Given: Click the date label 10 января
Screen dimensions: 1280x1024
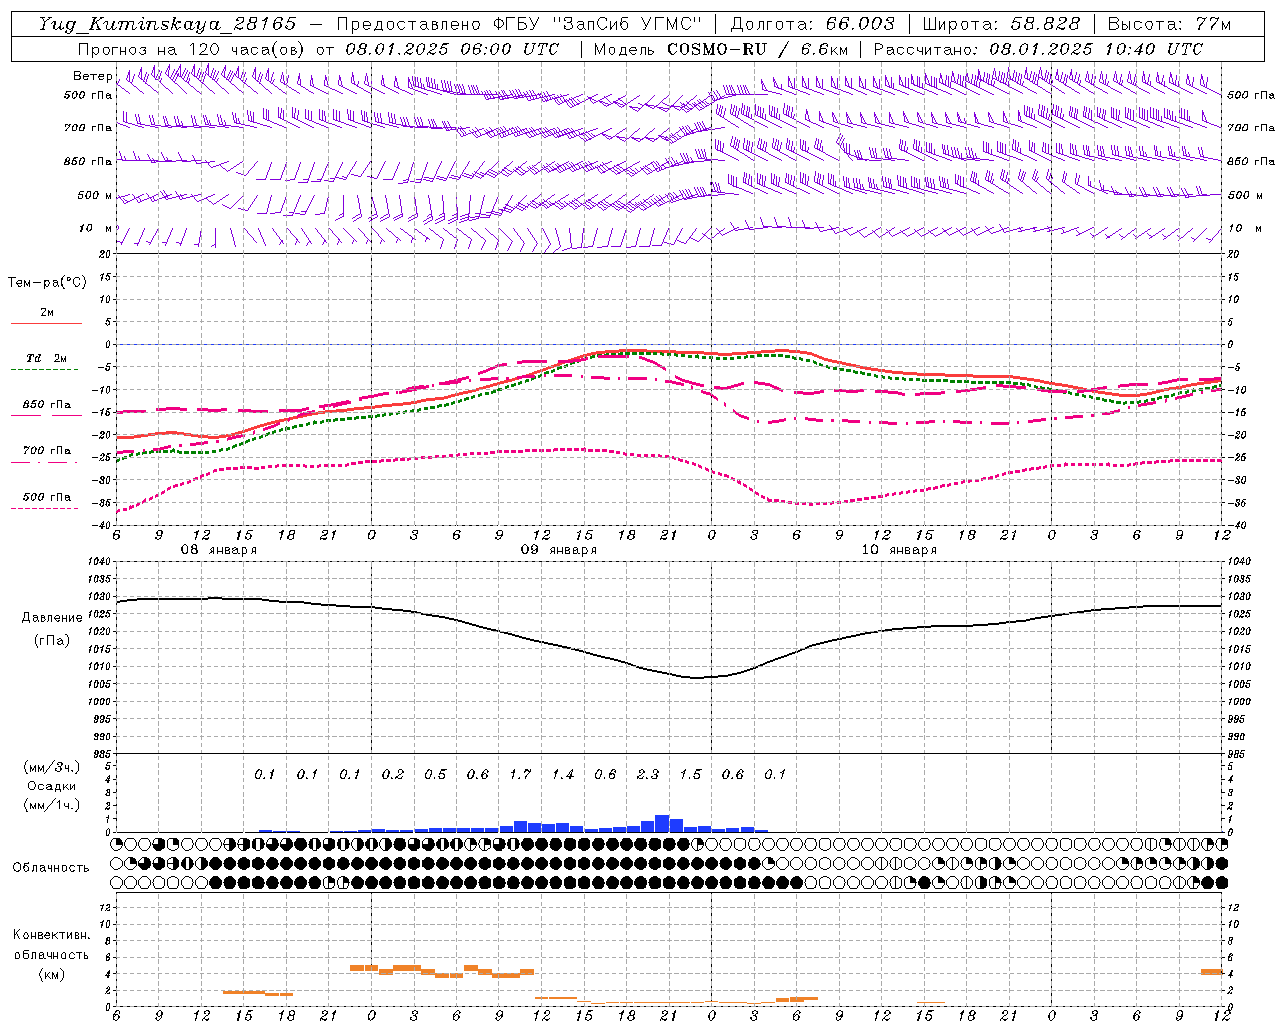Looking at the screenshot, I should [x=899, y=550].
